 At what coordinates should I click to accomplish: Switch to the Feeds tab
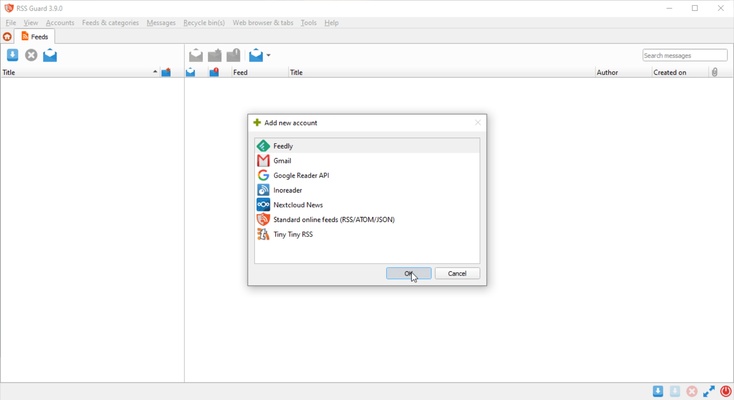[x=35, y=37]
